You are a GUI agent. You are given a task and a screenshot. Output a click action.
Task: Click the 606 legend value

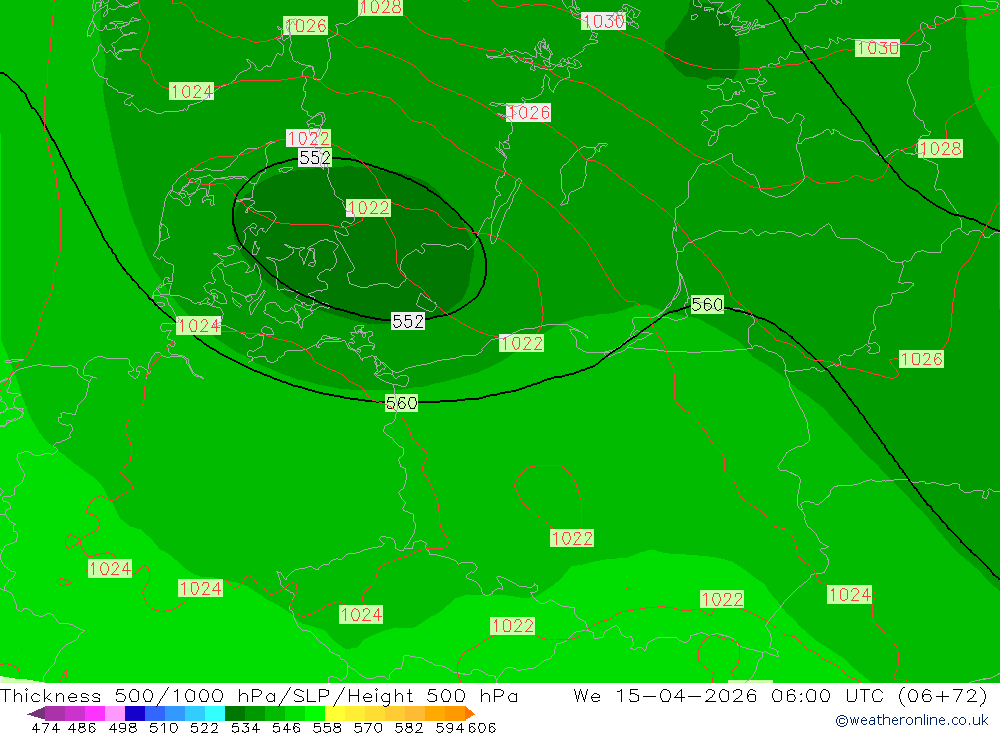coord(482,727)
